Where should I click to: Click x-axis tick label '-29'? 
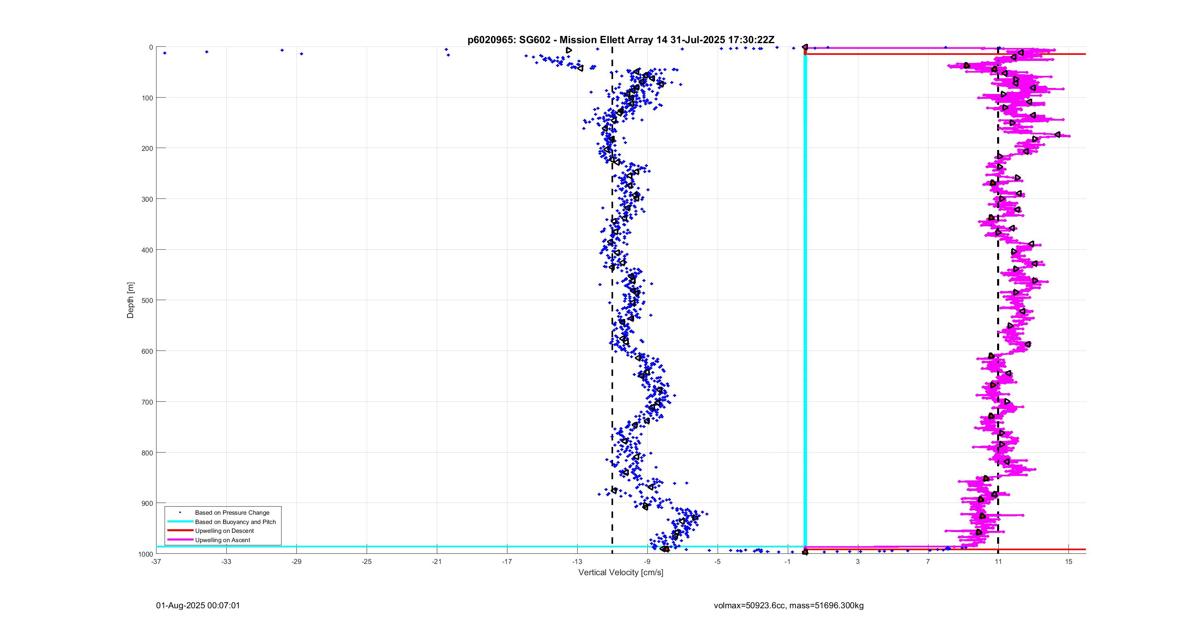[x=297, y=561]
